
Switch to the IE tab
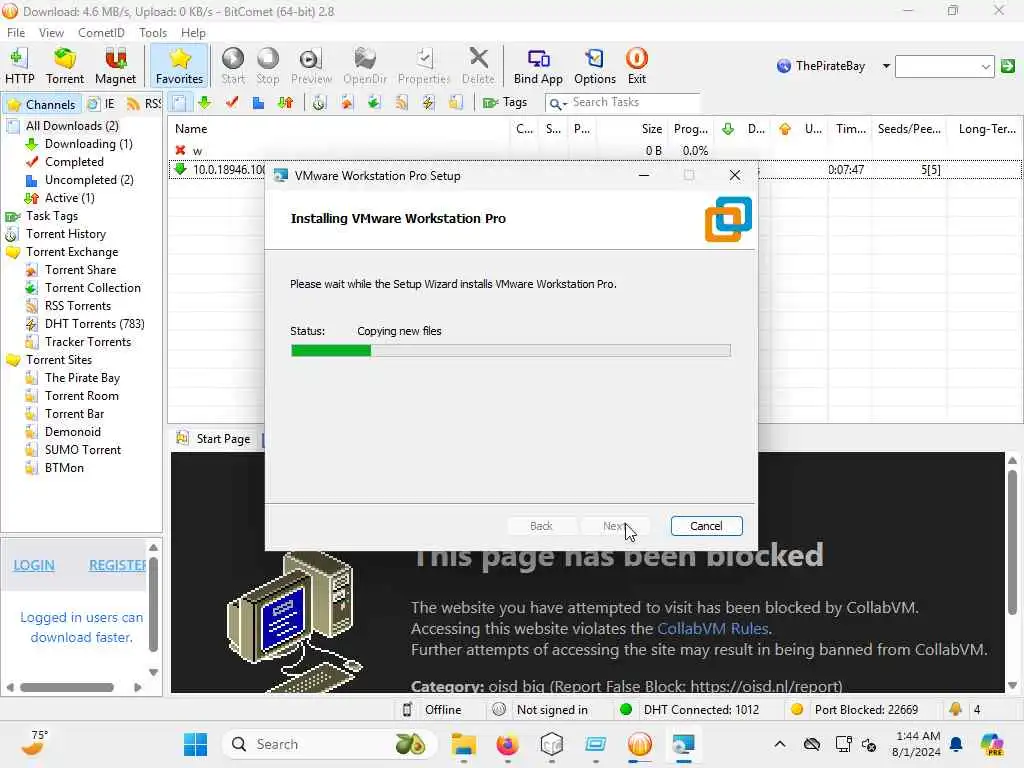pyautogui.click(x=102, y=104)
